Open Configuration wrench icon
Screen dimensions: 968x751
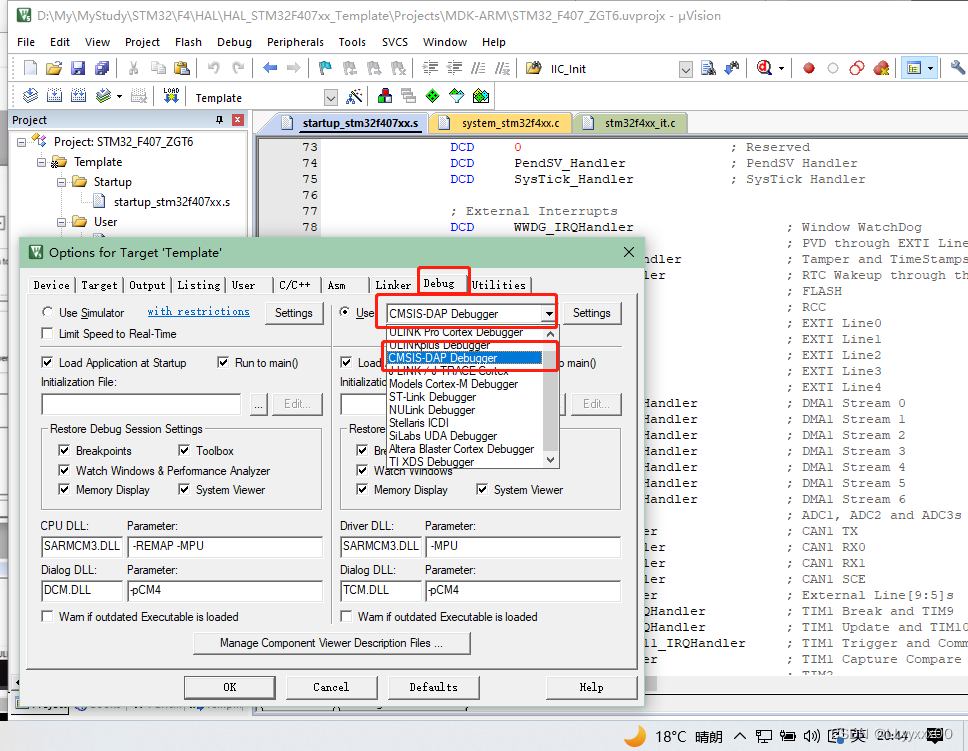(958, 68)
